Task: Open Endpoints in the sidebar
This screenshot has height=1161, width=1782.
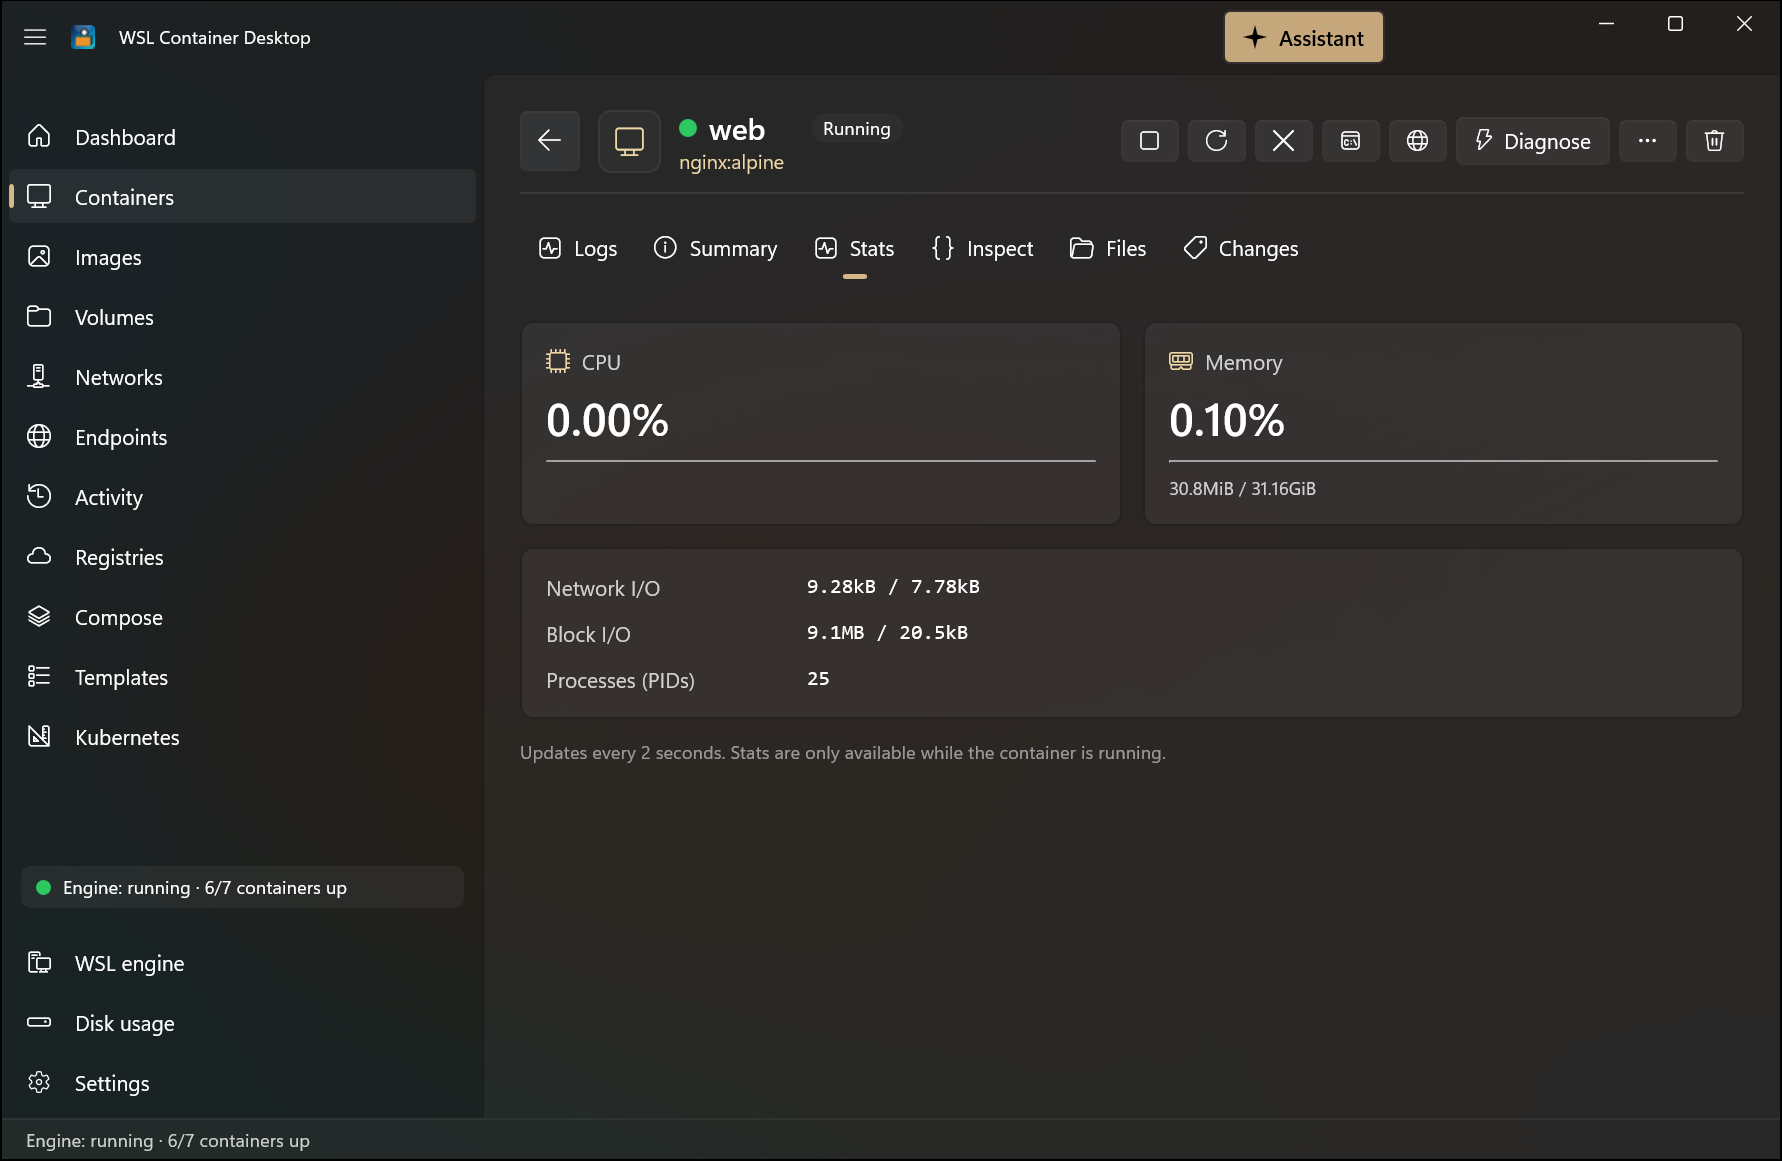Action: [x=242, y=437]
